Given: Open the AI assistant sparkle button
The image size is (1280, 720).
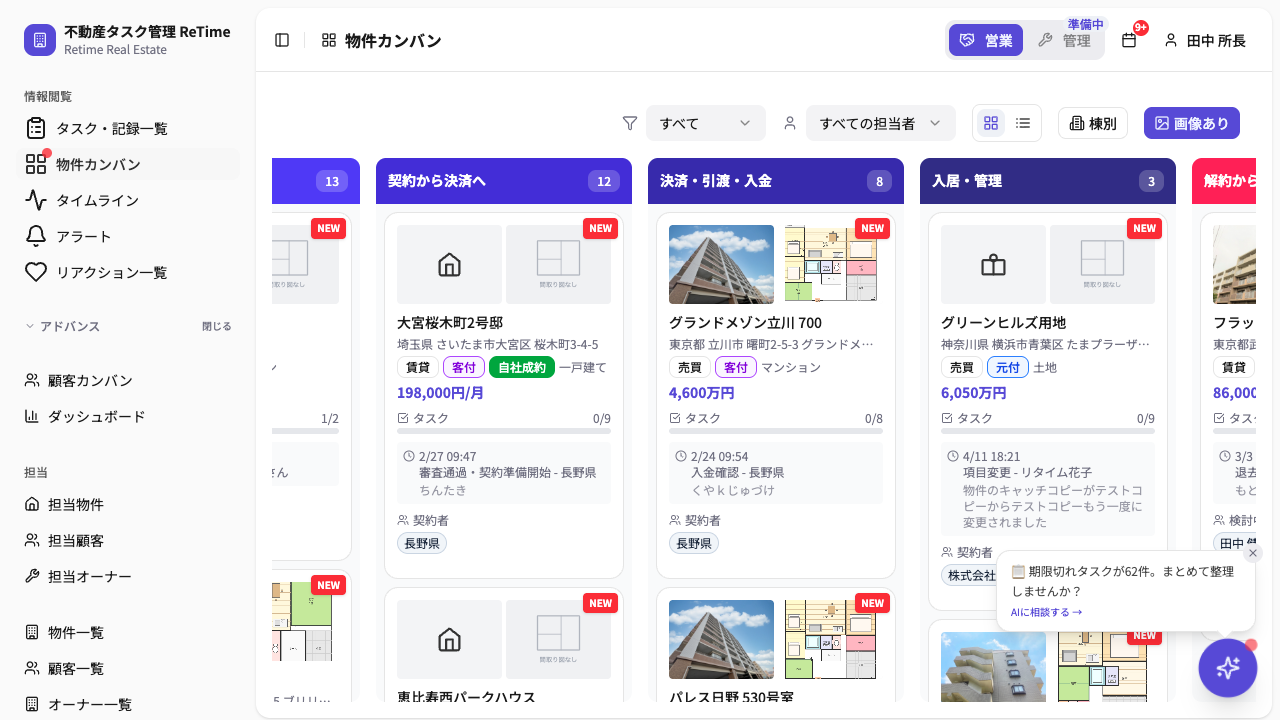Looking at the screenshot, I should tap(1228, 668).
